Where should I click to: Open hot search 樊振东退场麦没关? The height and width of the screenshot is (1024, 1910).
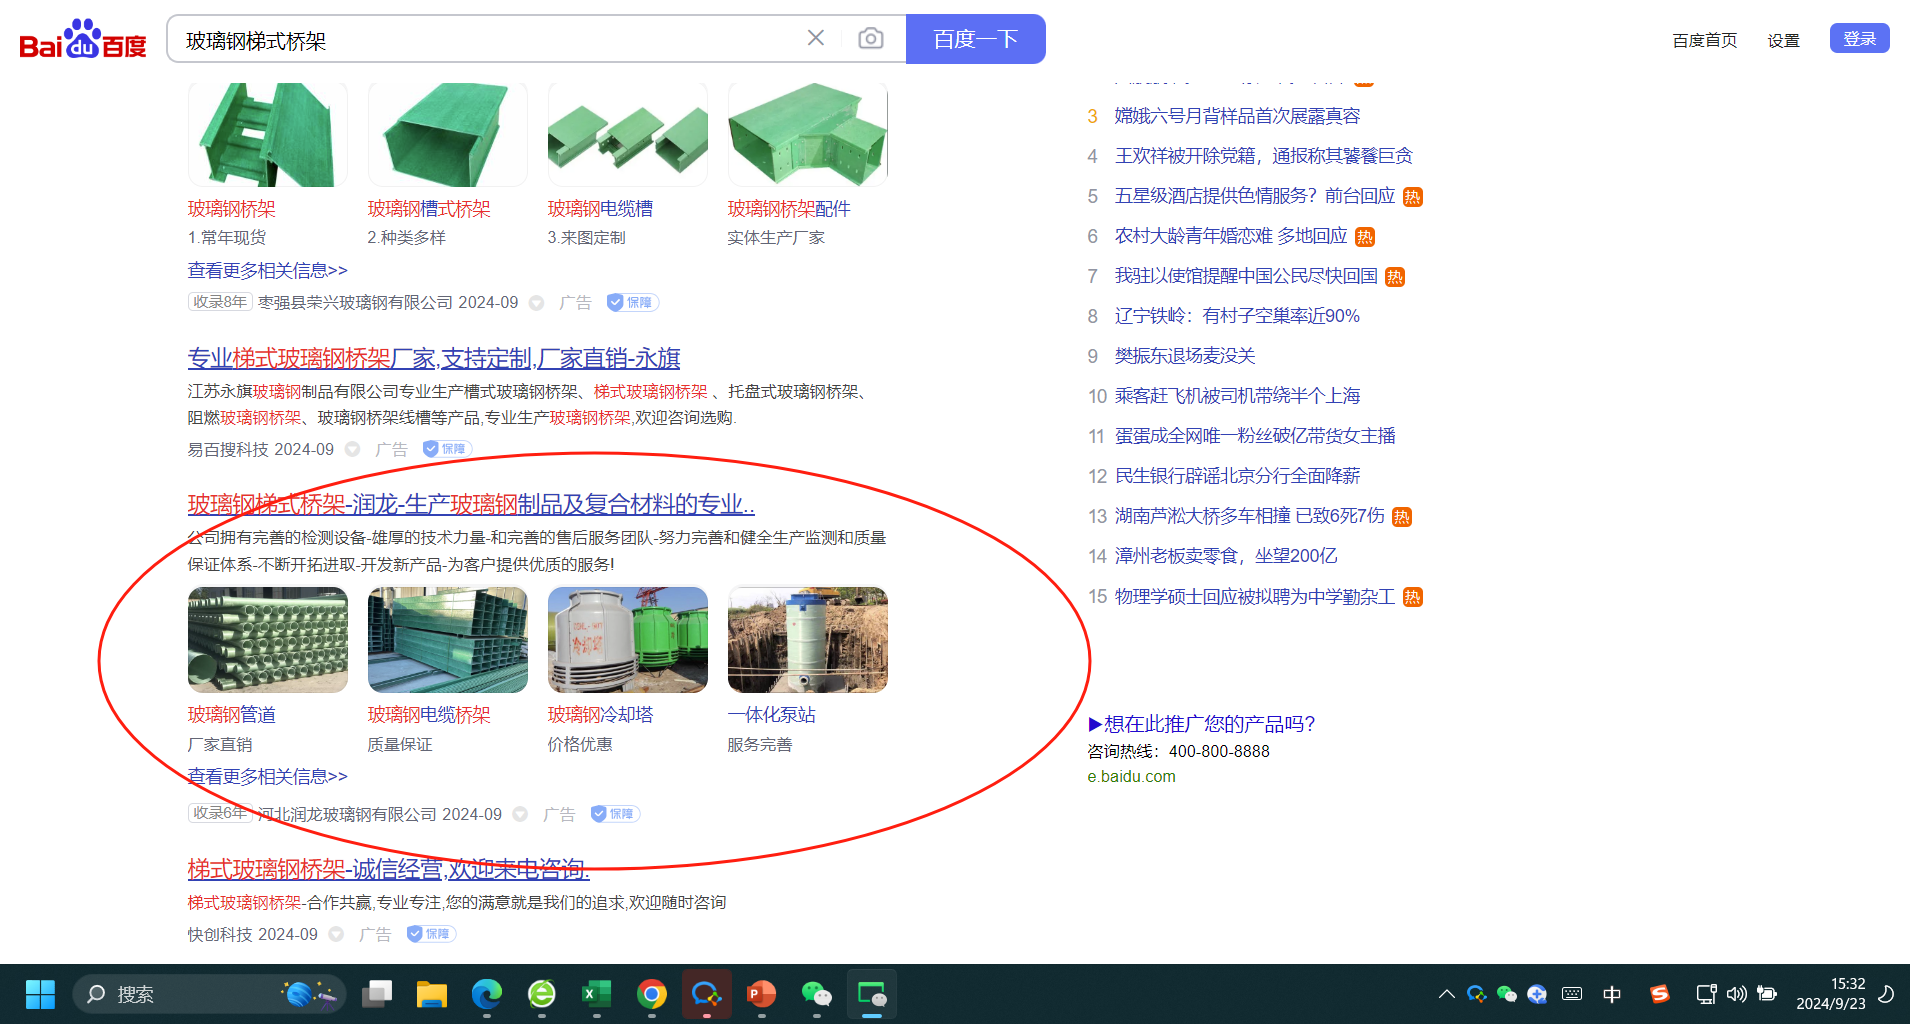tap(1185, 356)
